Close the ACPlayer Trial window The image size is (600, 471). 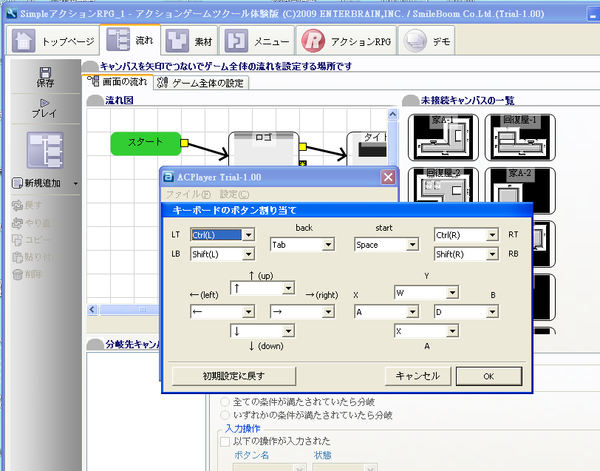[388, 177]
